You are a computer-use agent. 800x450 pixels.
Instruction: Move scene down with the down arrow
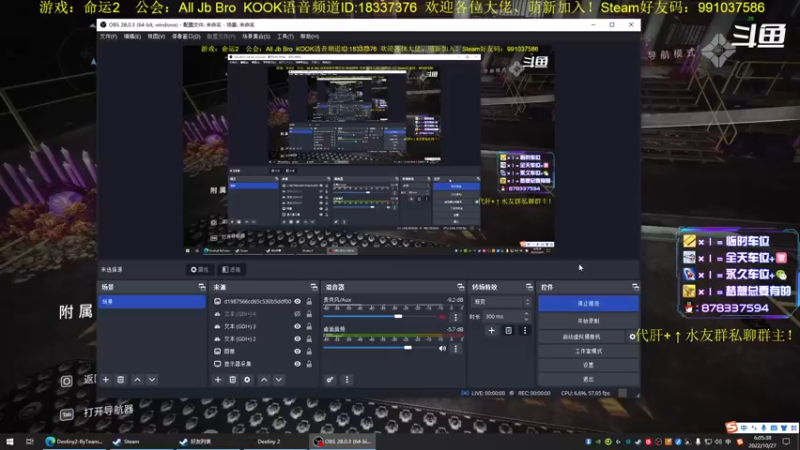pos(152,380)
